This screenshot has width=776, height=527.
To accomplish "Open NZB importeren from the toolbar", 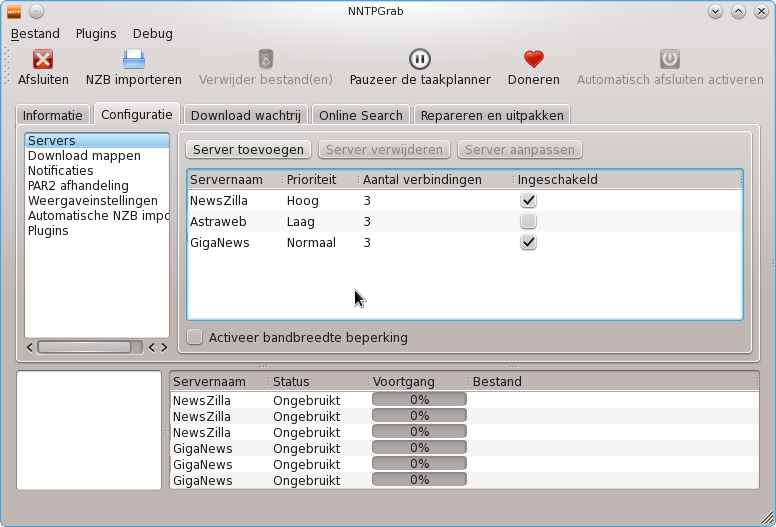I will click(133, 60).
